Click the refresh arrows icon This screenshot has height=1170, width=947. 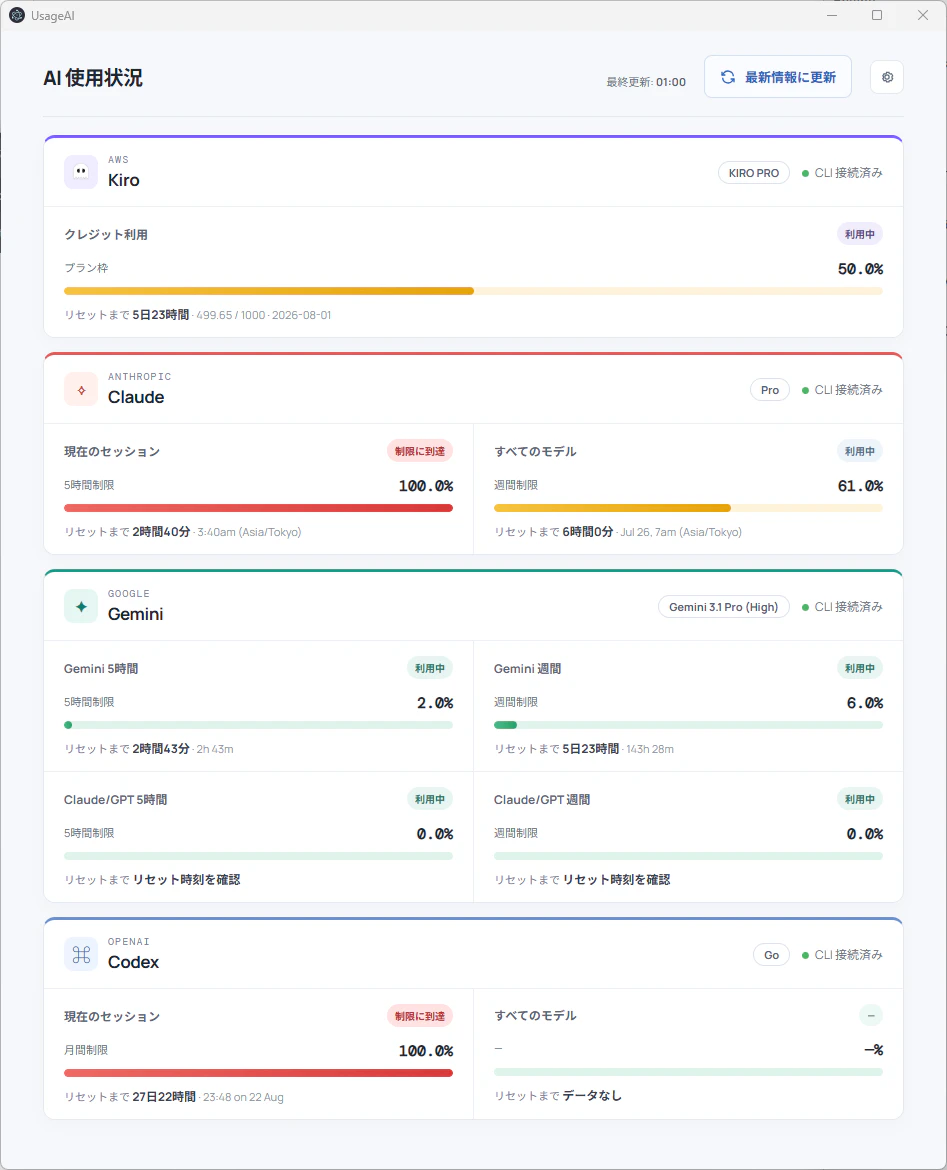[728, 77]
